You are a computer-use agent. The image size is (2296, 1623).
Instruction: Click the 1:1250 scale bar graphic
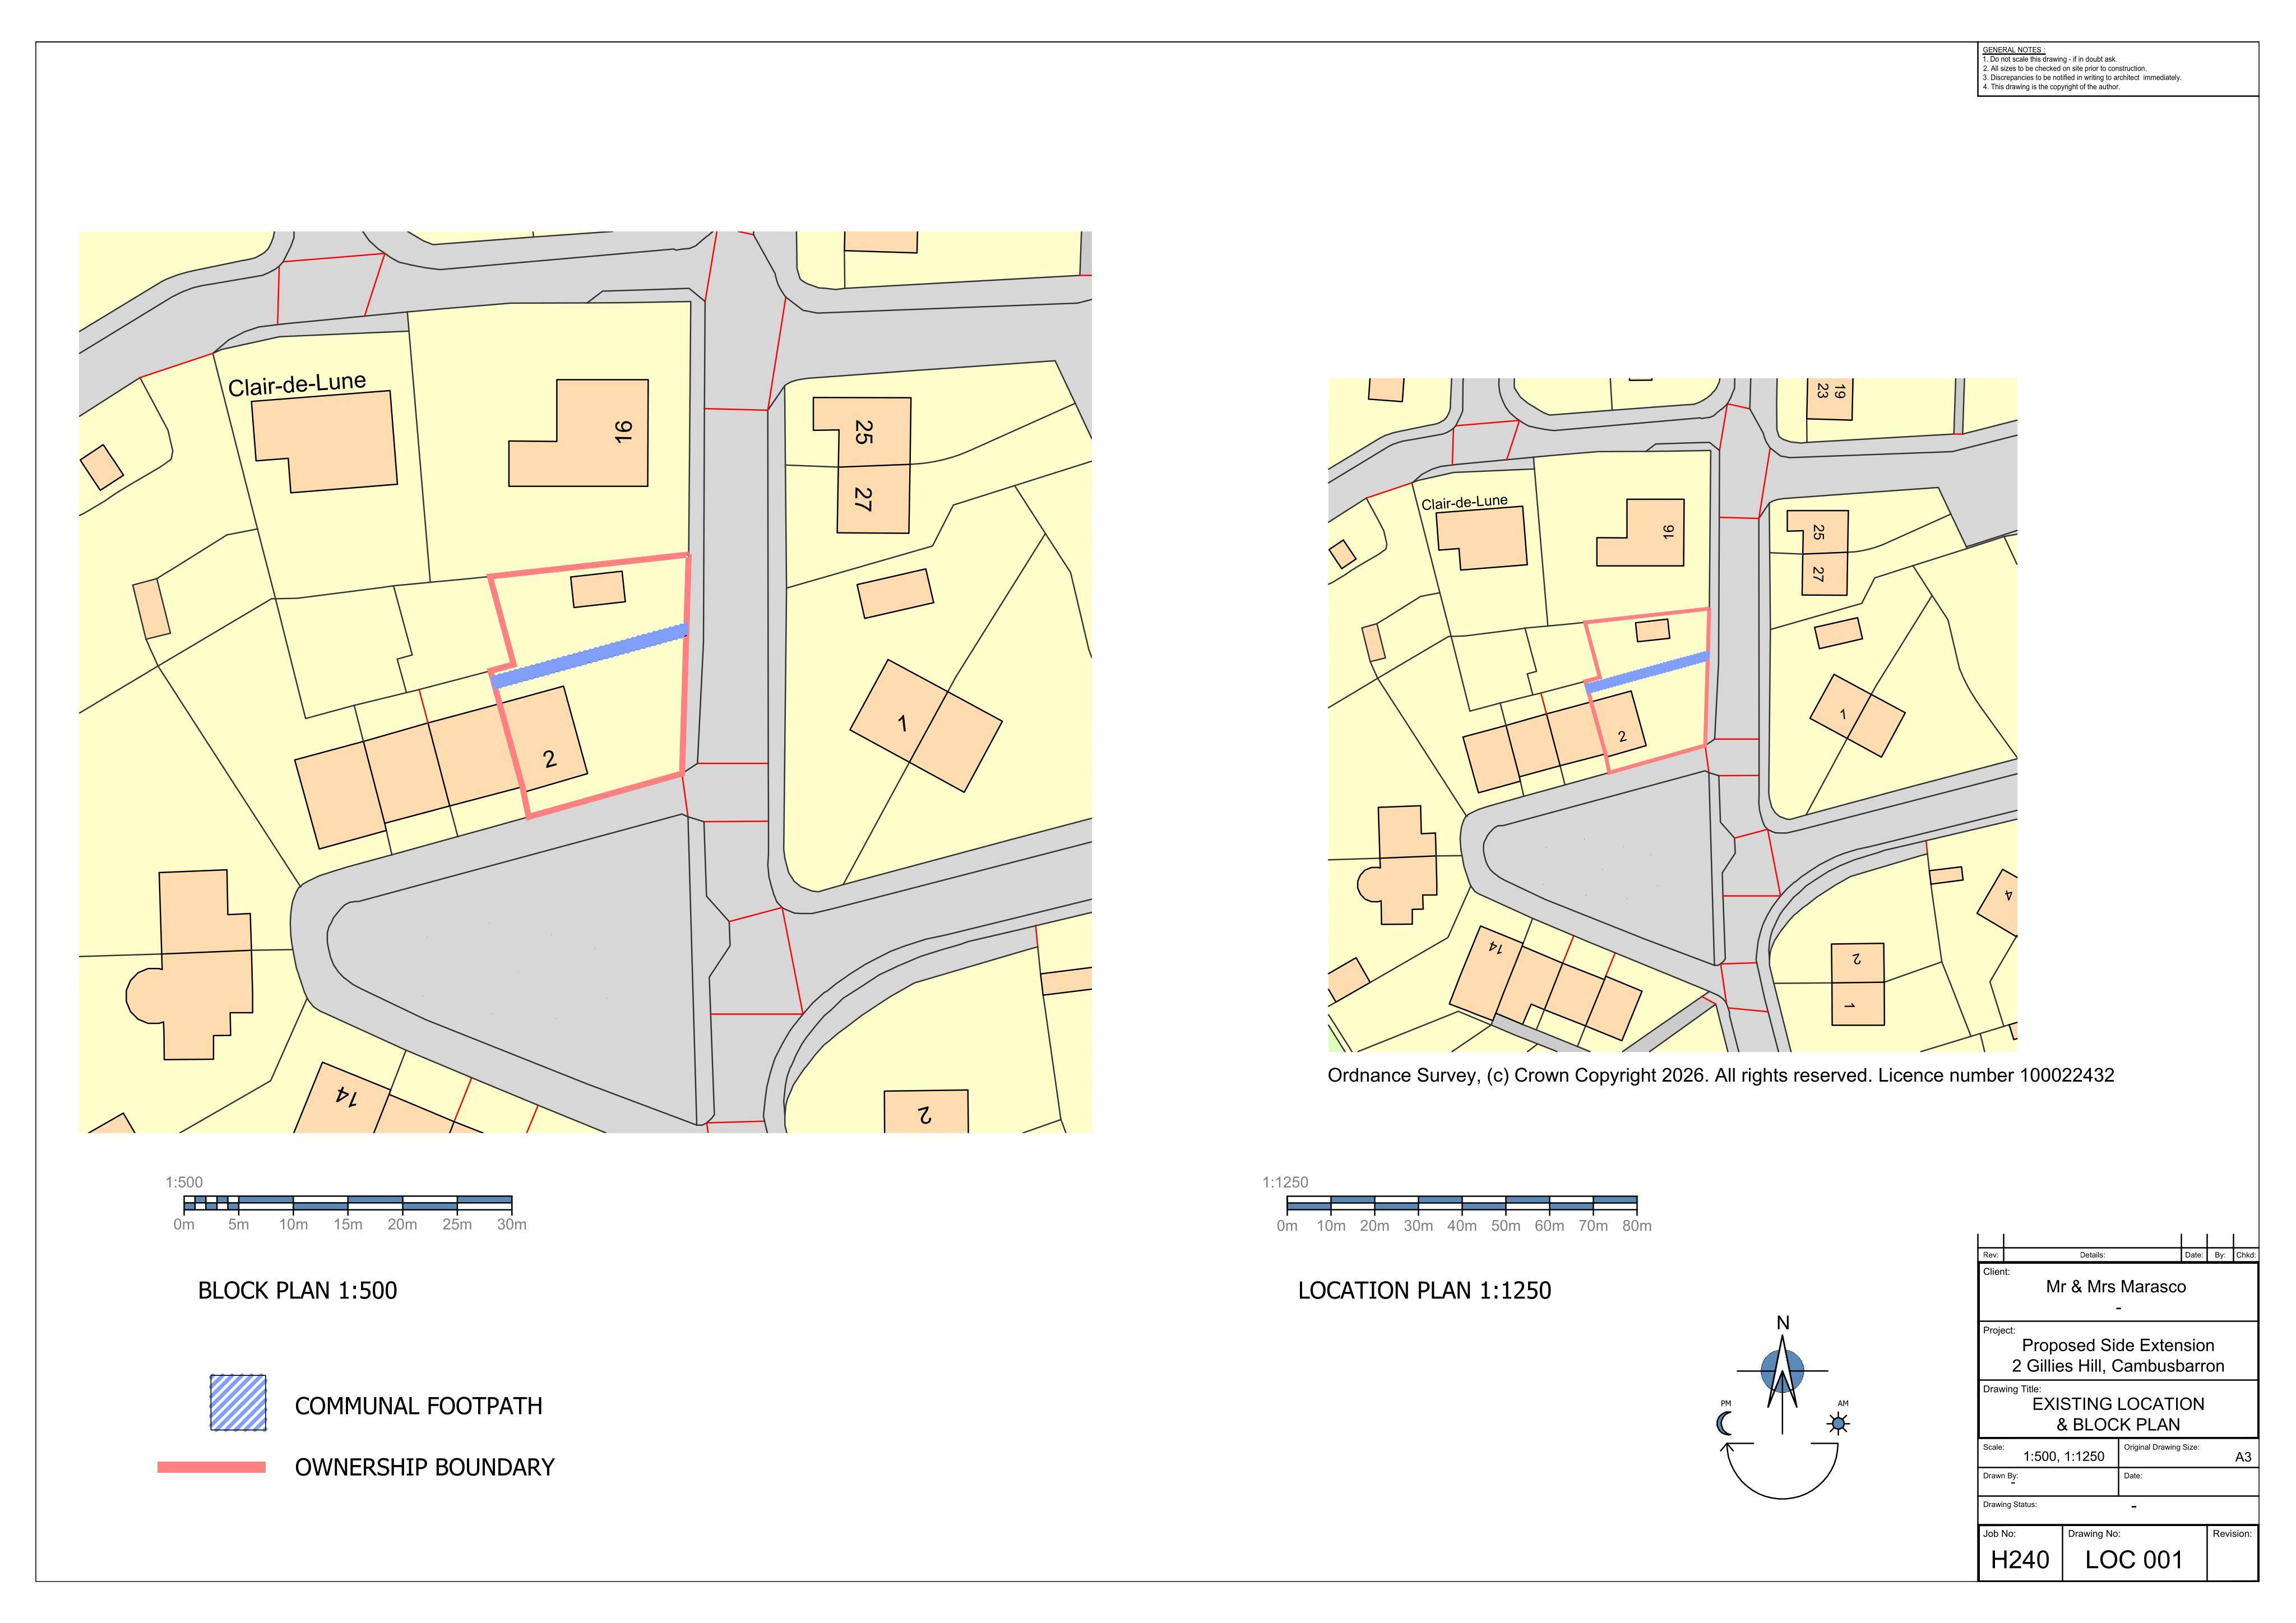[1462, 1203]
